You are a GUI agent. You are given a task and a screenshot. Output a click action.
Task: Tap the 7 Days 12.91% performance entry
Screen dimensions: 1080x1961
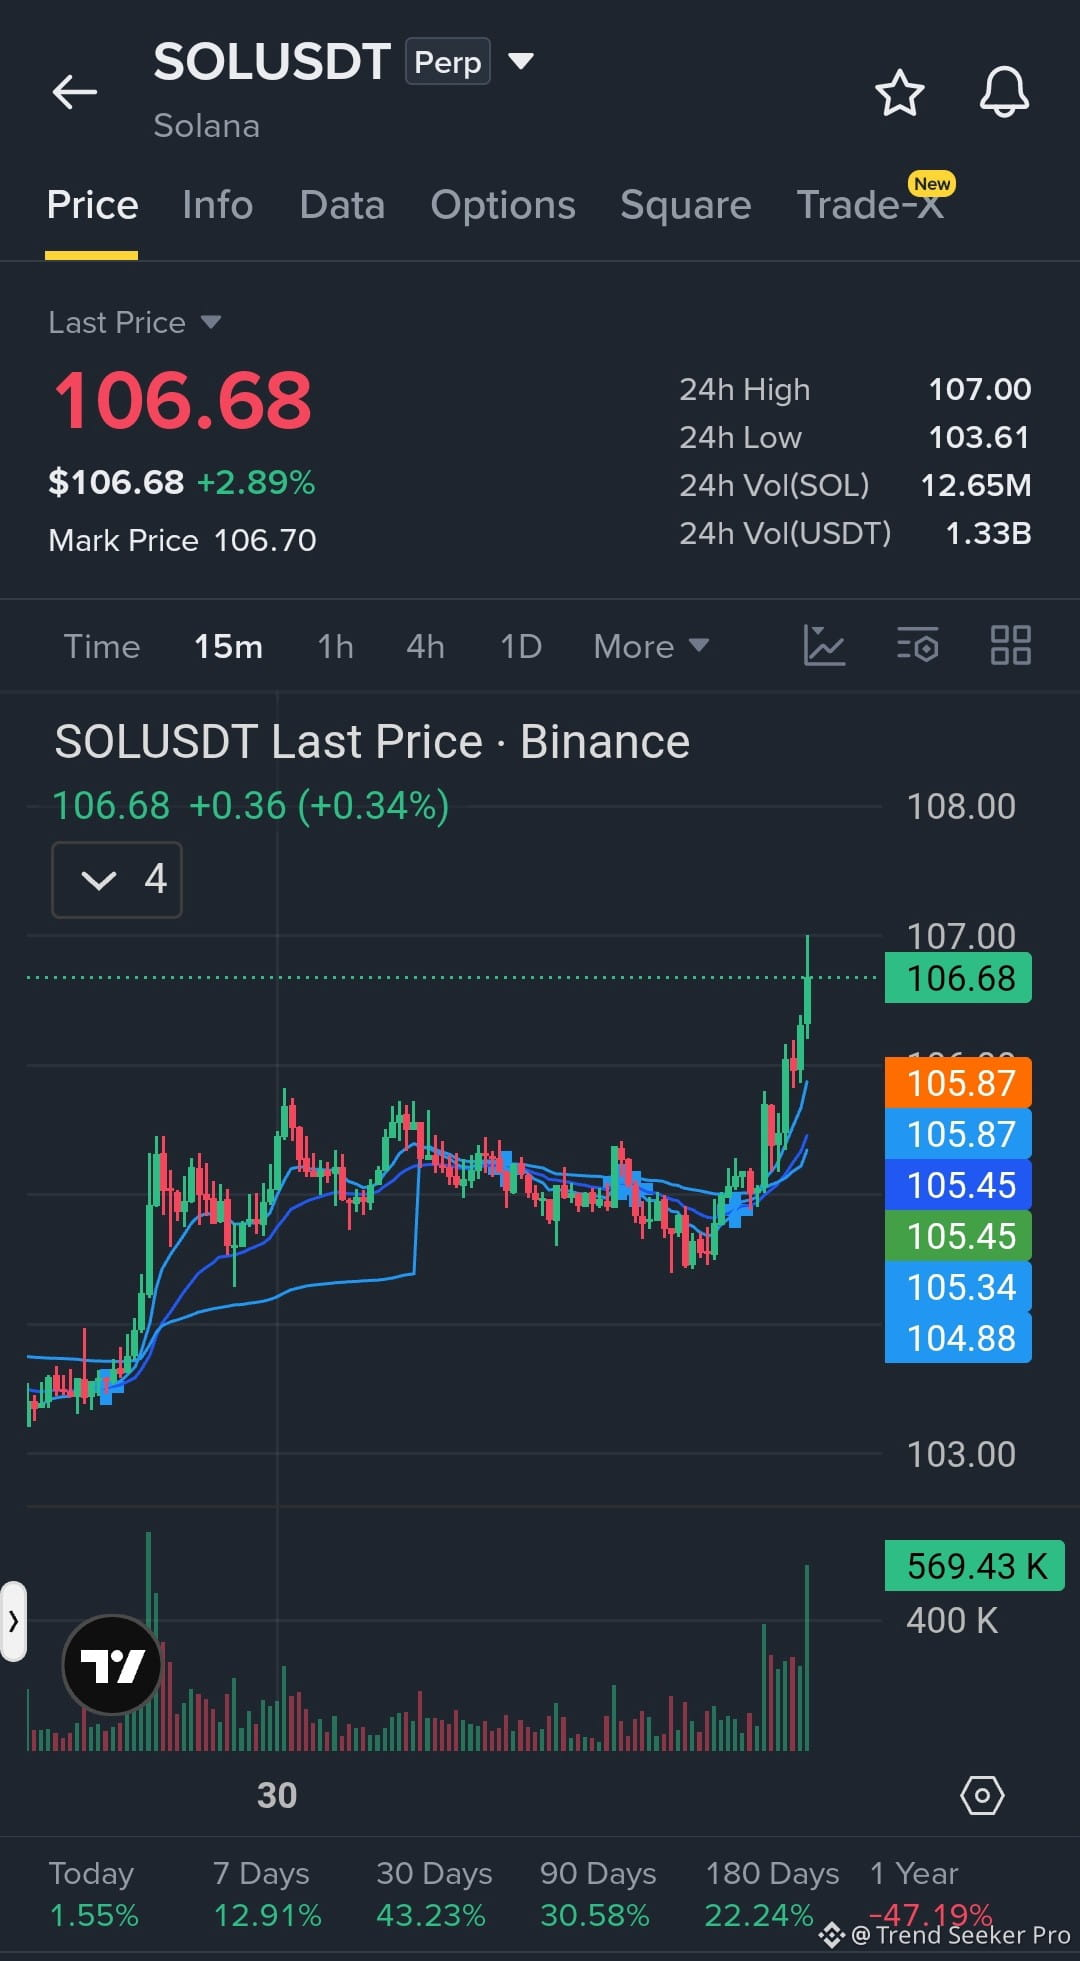(x=267, y=1894)
